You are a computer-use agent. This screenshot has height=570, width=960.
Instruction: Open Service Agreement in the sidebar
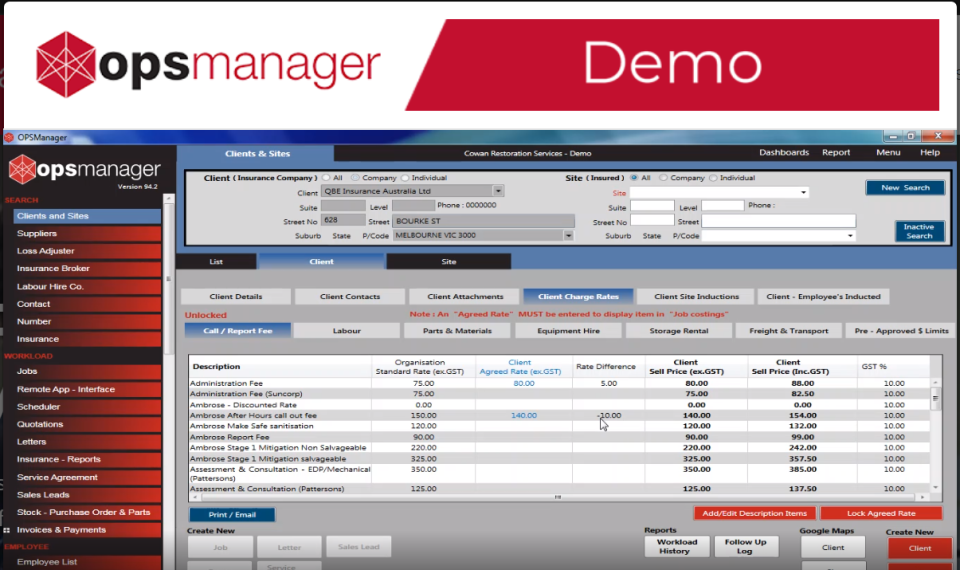pyautogui.click(x=87, y=478)
